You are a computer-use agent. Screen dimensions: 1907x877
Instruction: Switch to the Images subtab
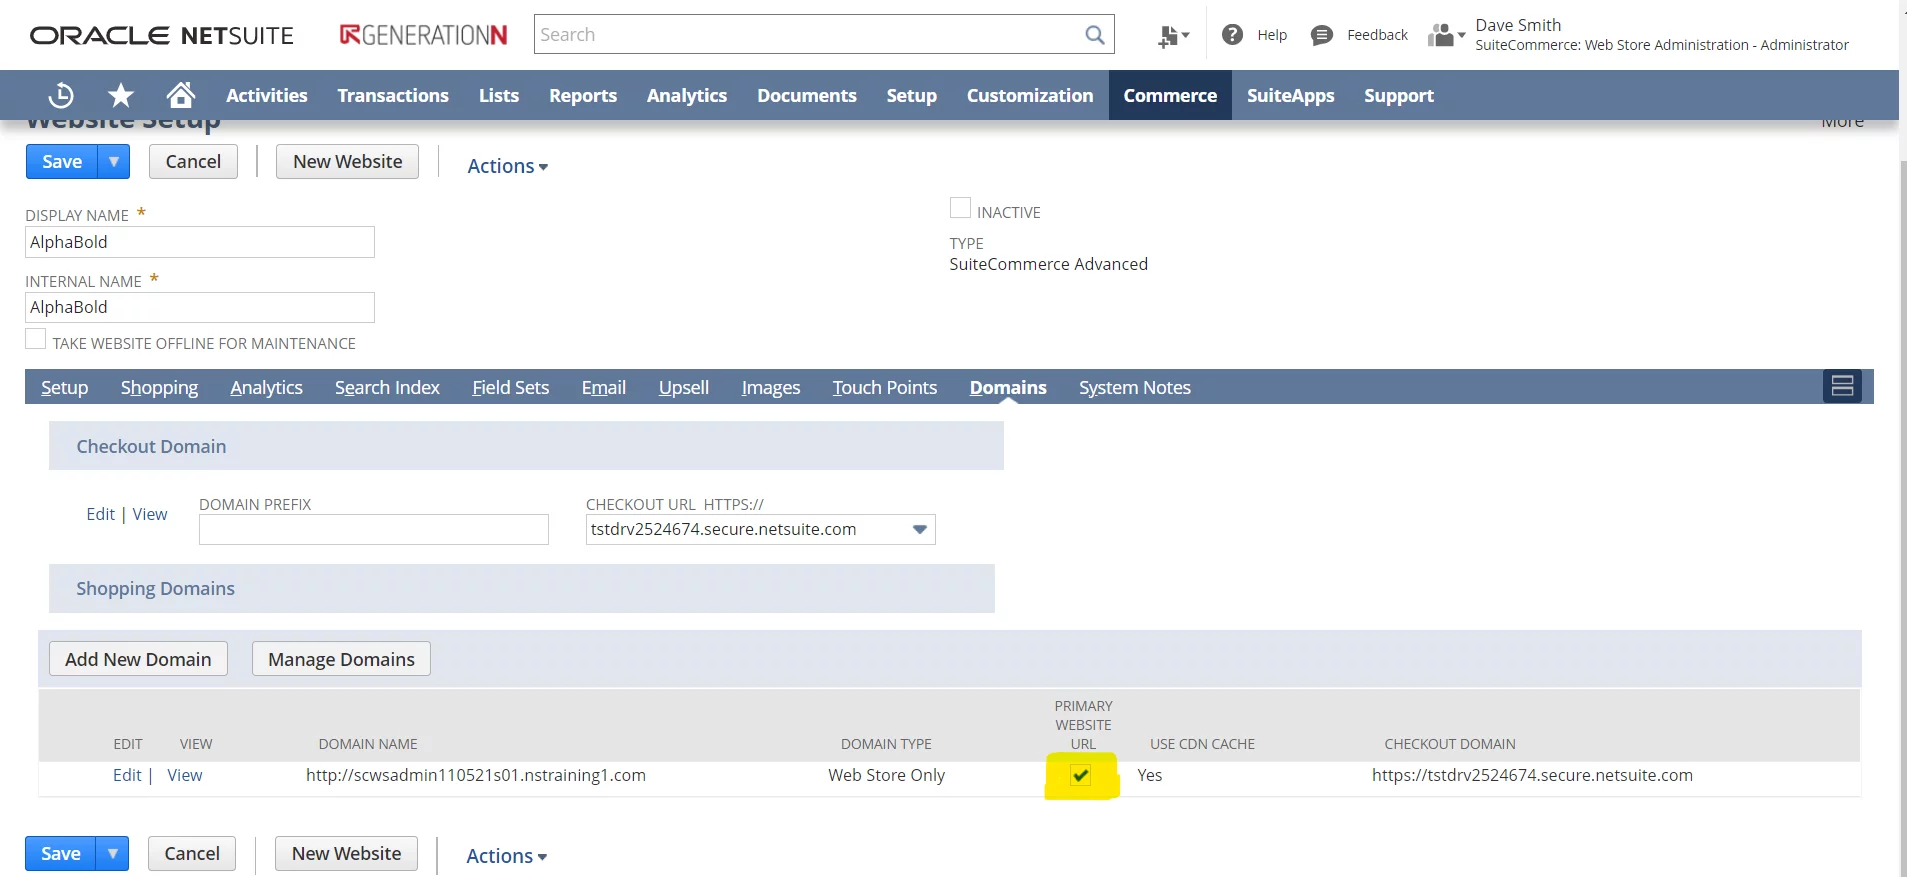pyautogui.click(x=771, y=387)
